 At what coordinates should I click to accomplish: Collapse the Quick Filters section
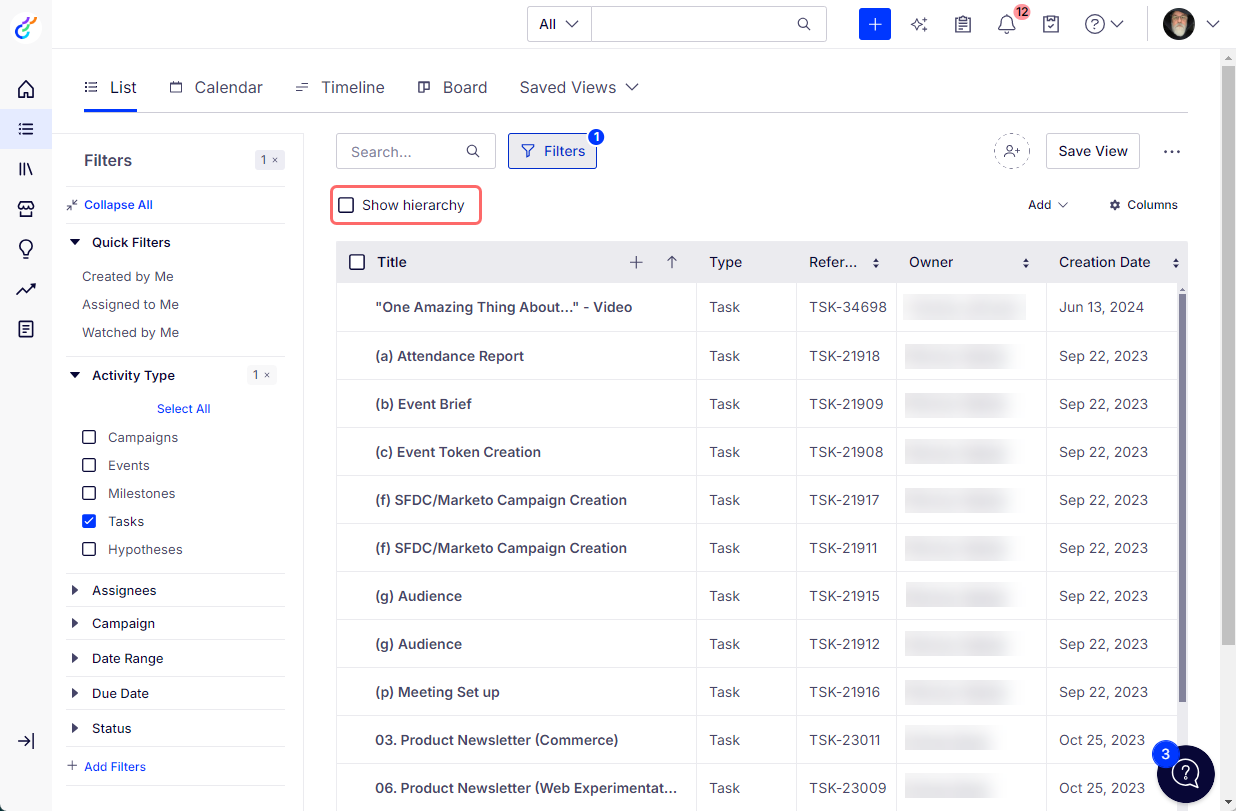point(75,242)
